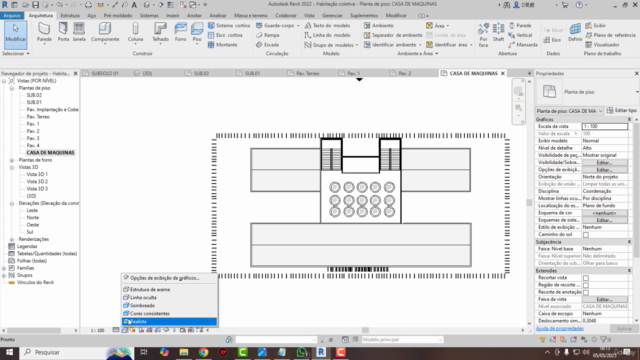640x360 pixels.
Task: Open the Visualizador tool
Action: click(x=602, y=45)
